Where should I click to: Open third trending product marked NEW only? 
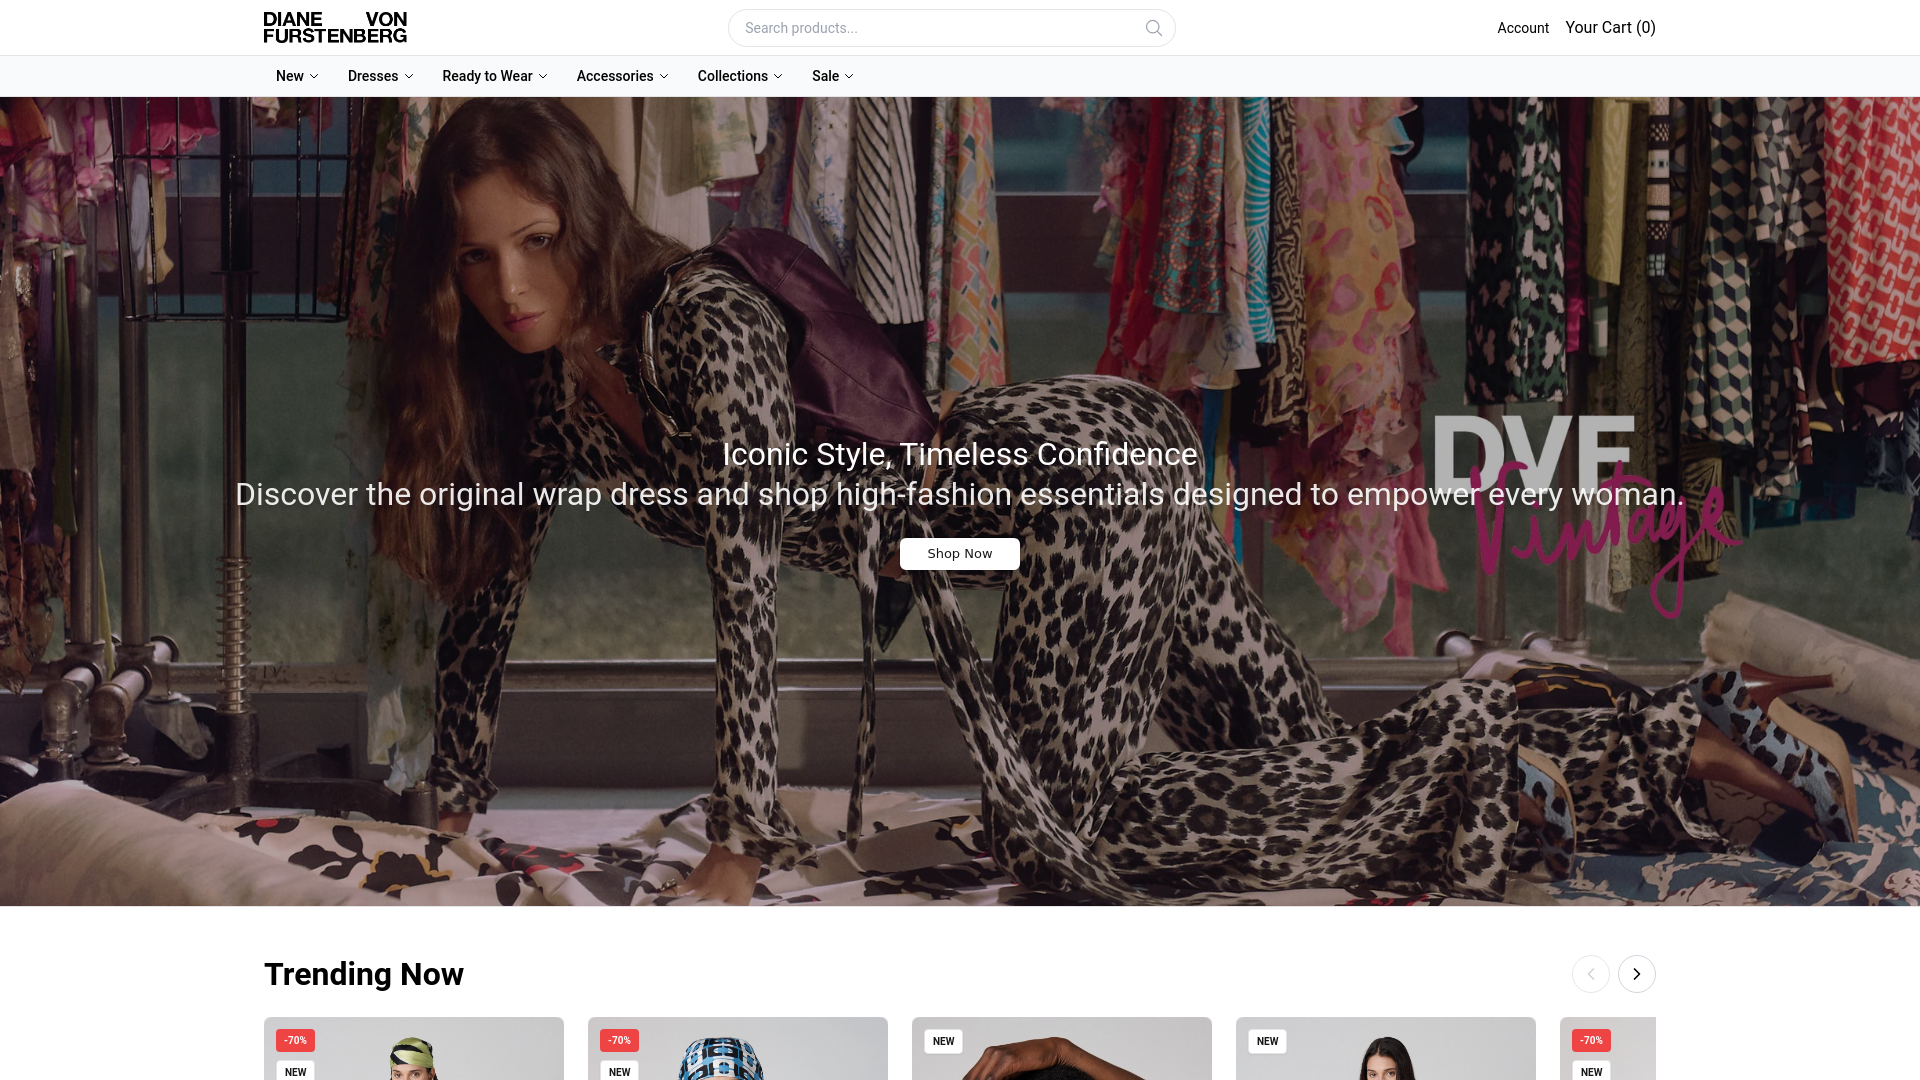tap(1062, 1049)
